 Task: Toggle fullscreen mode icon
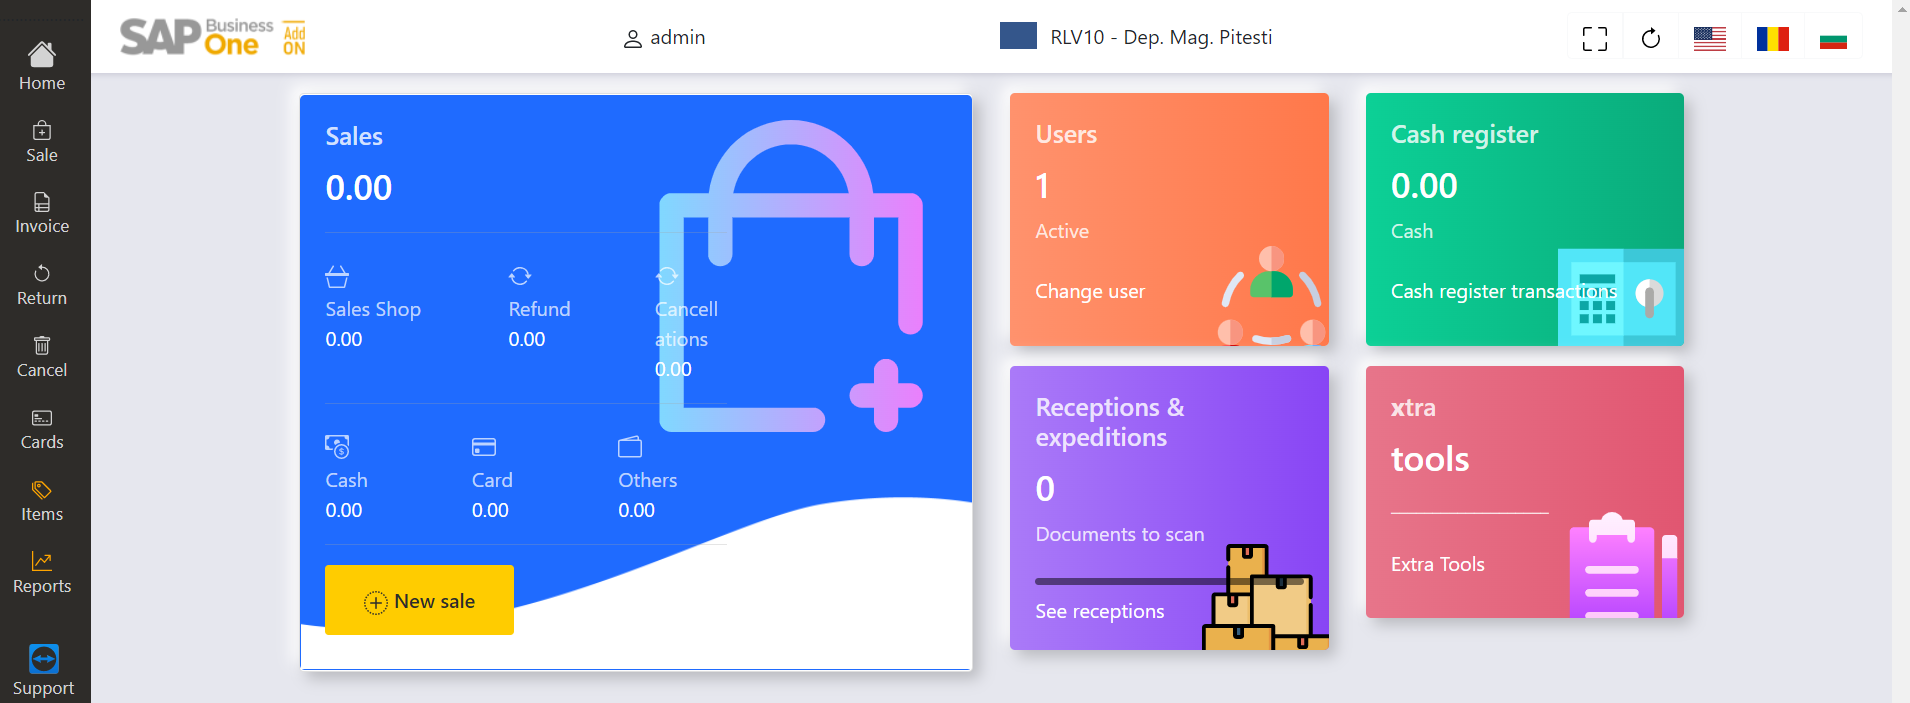(1595, 39)
